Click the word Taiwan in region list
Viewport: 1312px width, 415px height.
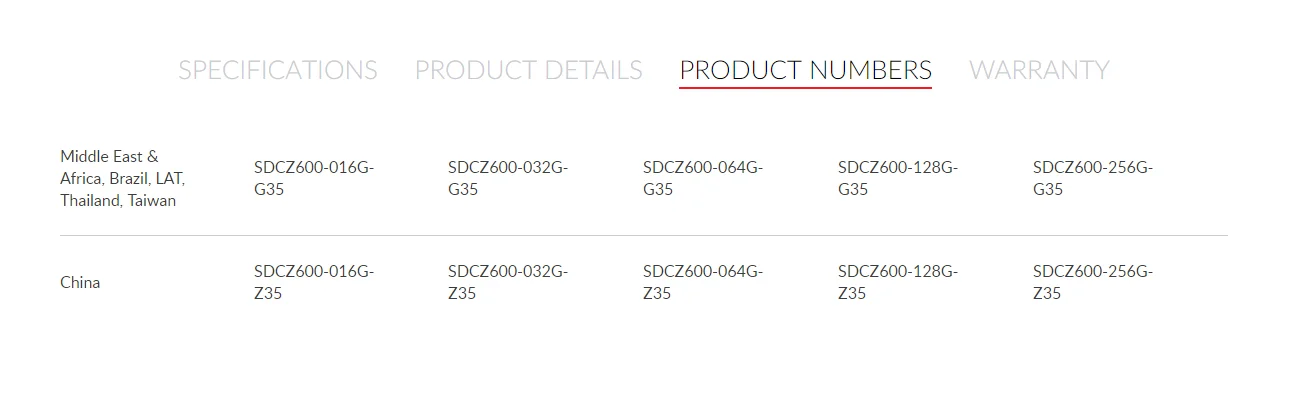coord(153,200)
